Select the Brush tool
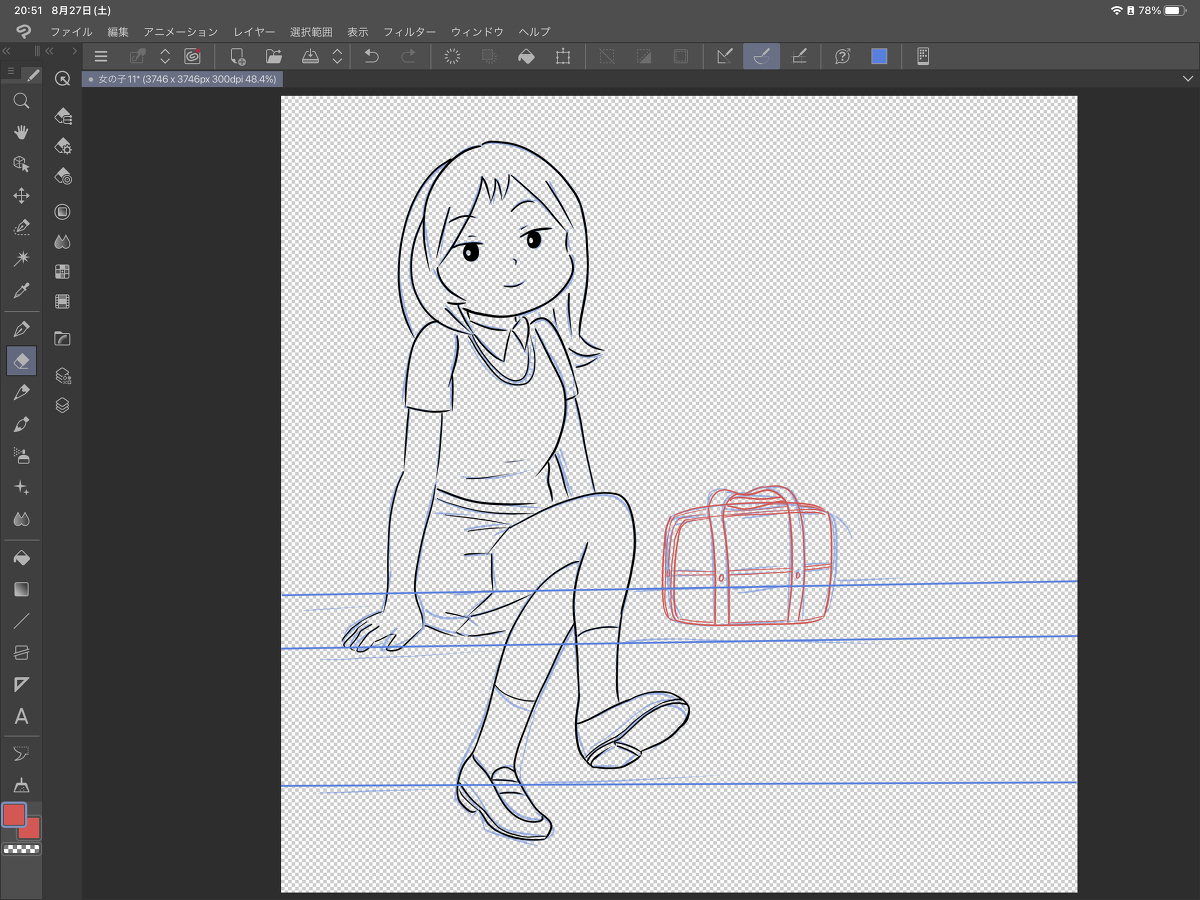The image size is (1200, 900). tap(21, 424)
